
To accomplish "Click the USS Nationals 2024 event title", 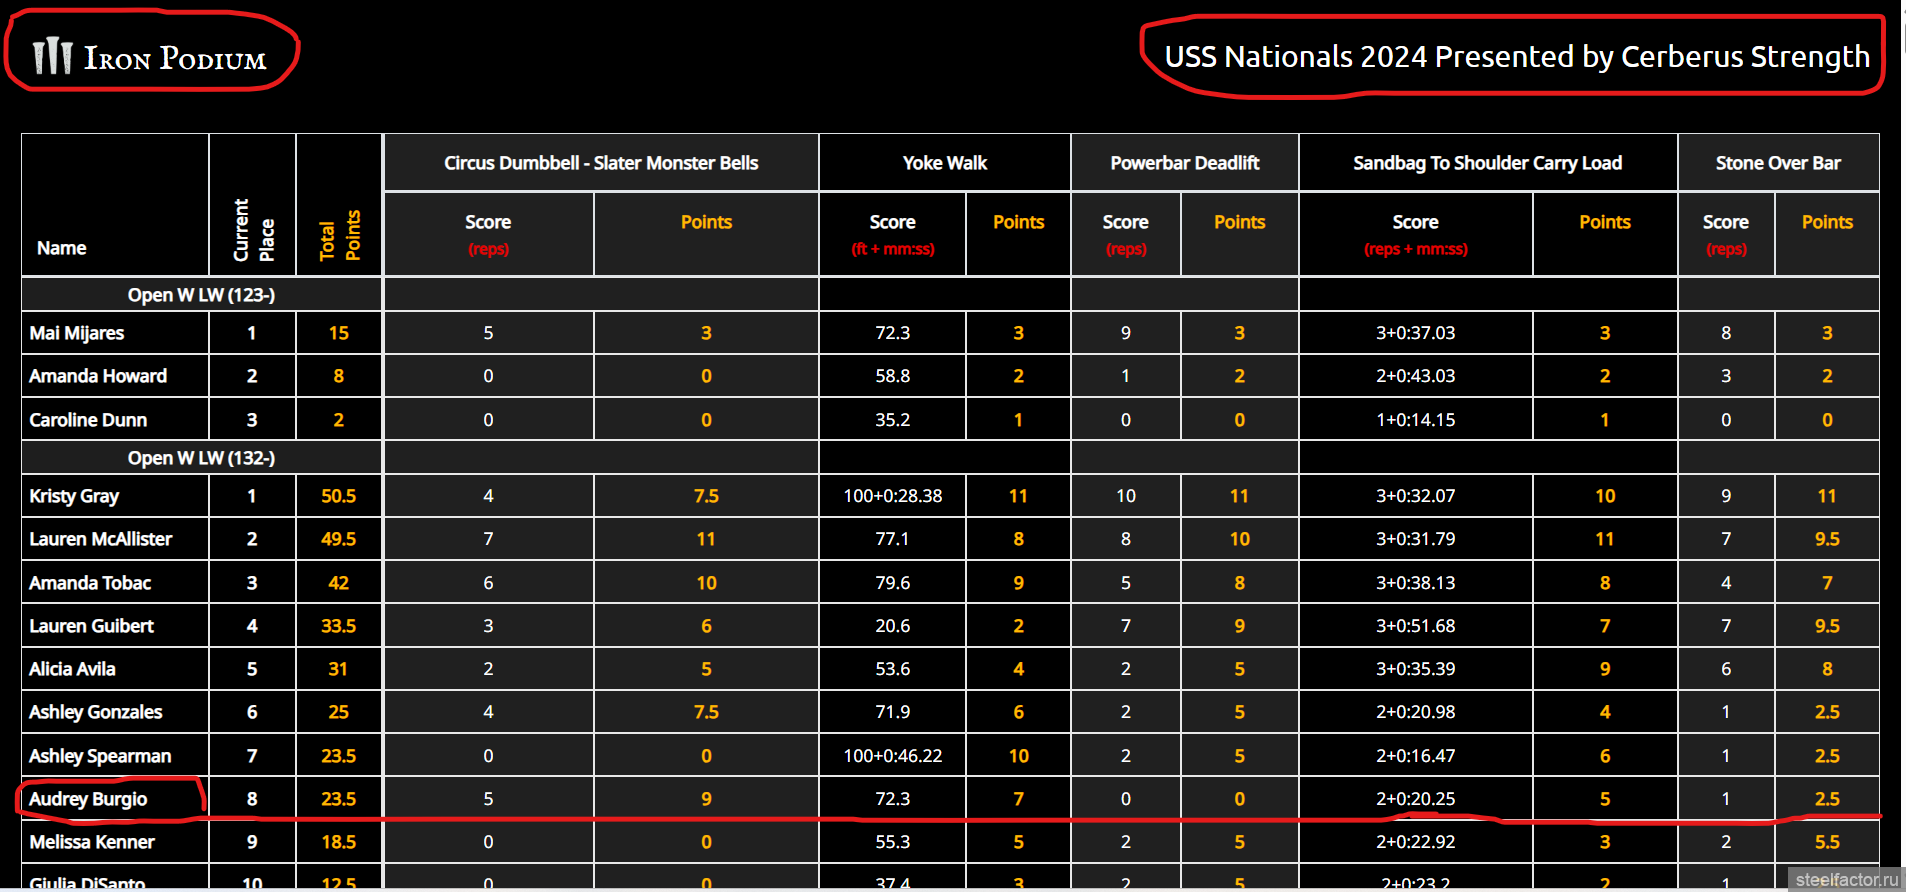I will tap(1516, 57).
